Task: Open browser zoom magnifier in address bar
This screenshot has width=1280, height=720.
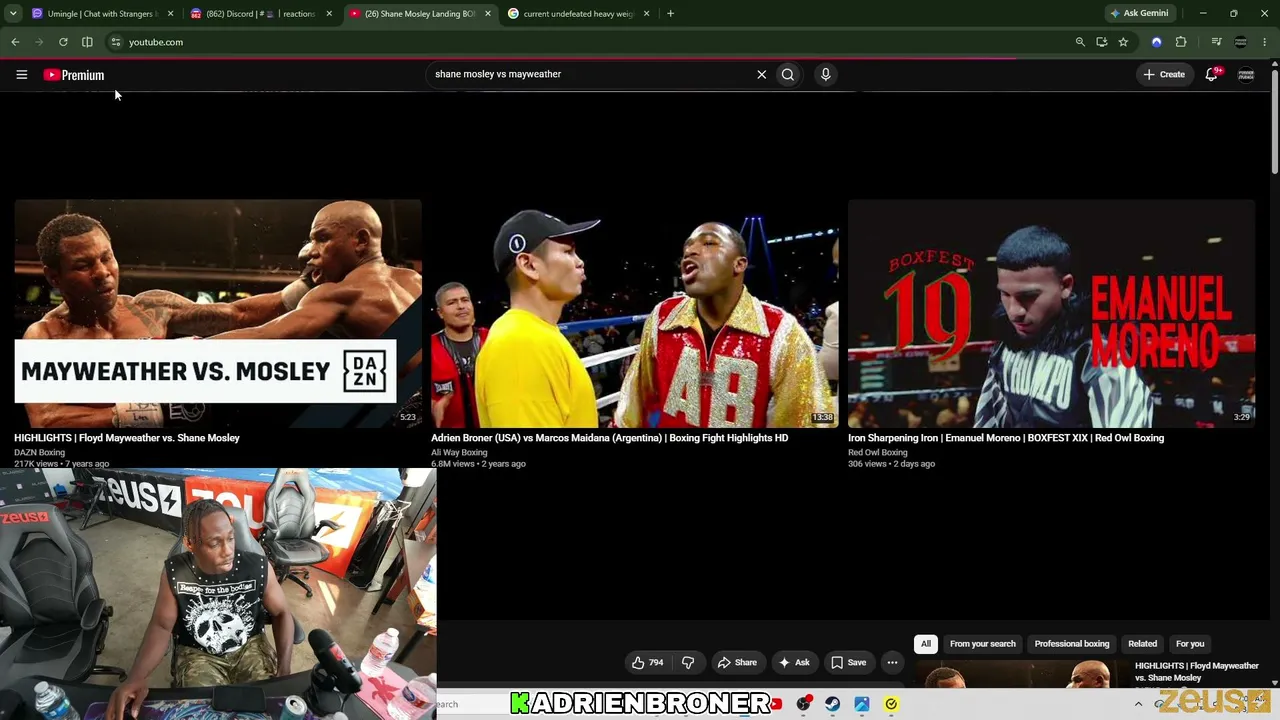Action: coord(1080,42)
